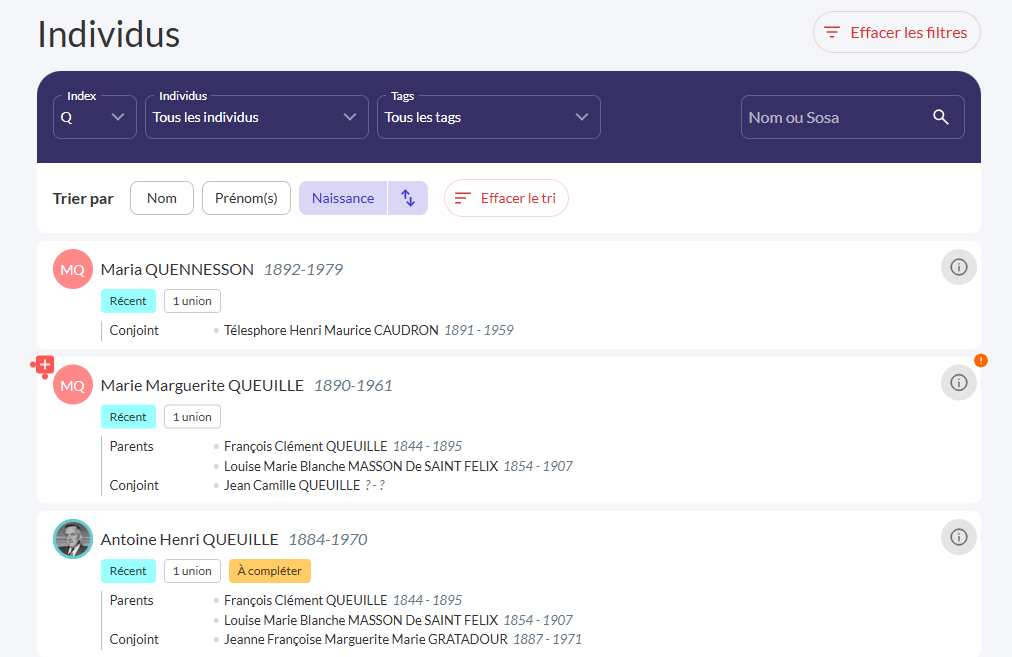Screen dimensions: 1012x657
Task: Open info icon for Antoine Henri QUEUILLE
Action: (958, 537)
